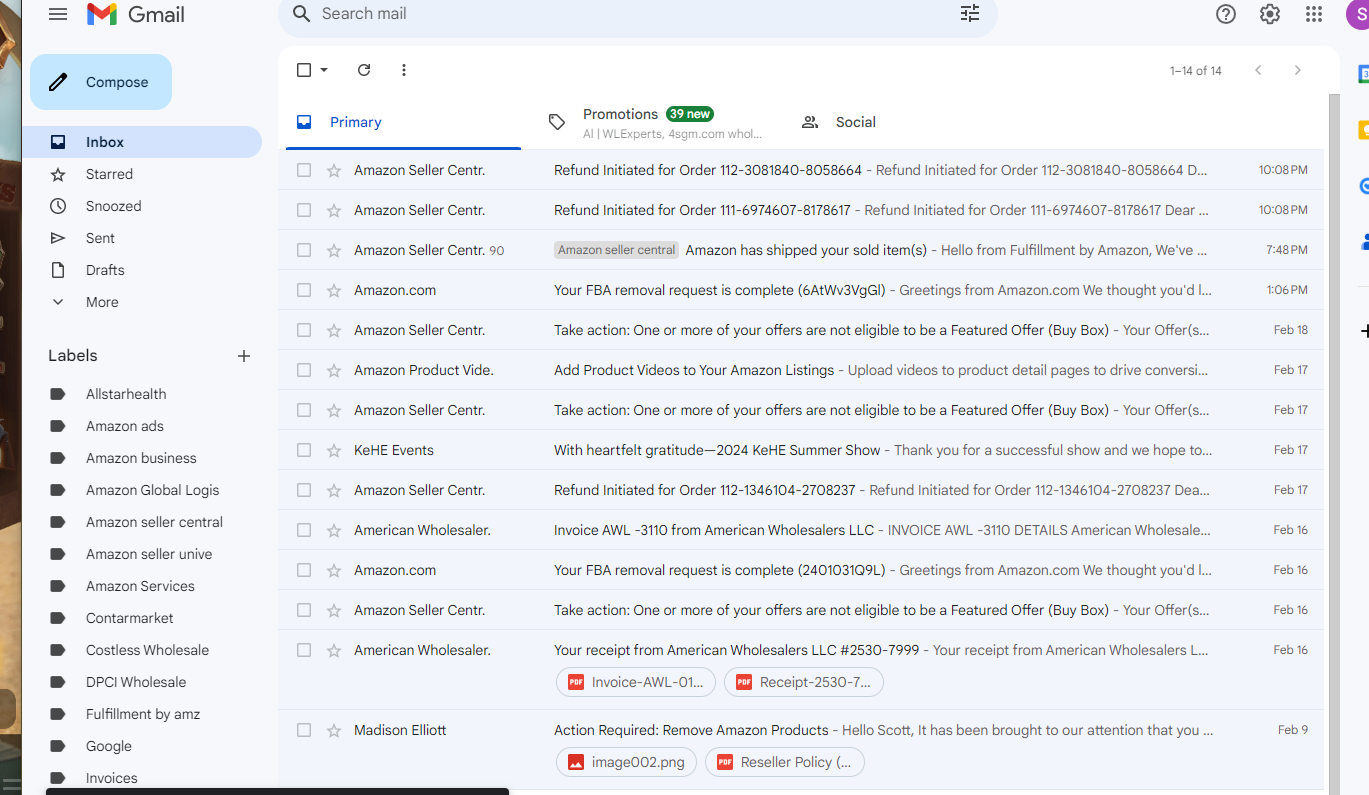Star the refund email for order 112-1346104-2708237

click(x=334, y=490)
